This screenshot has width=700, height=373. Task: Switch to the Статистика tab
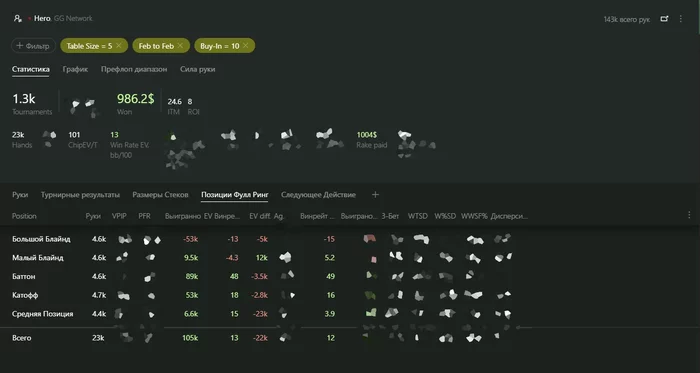30,69
